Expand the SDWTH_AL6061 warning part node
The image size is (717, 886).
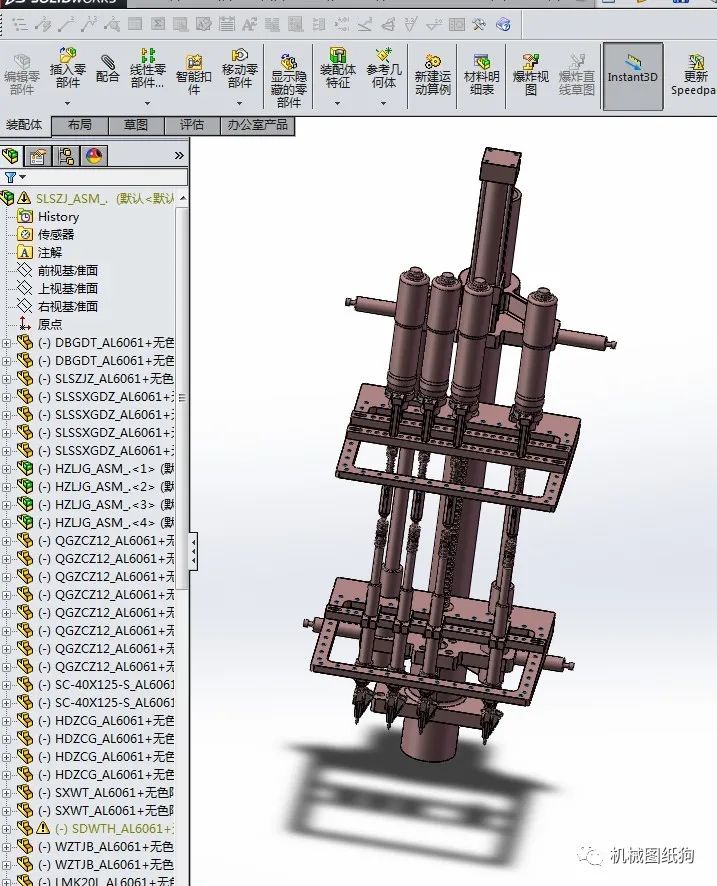(6, 829)
